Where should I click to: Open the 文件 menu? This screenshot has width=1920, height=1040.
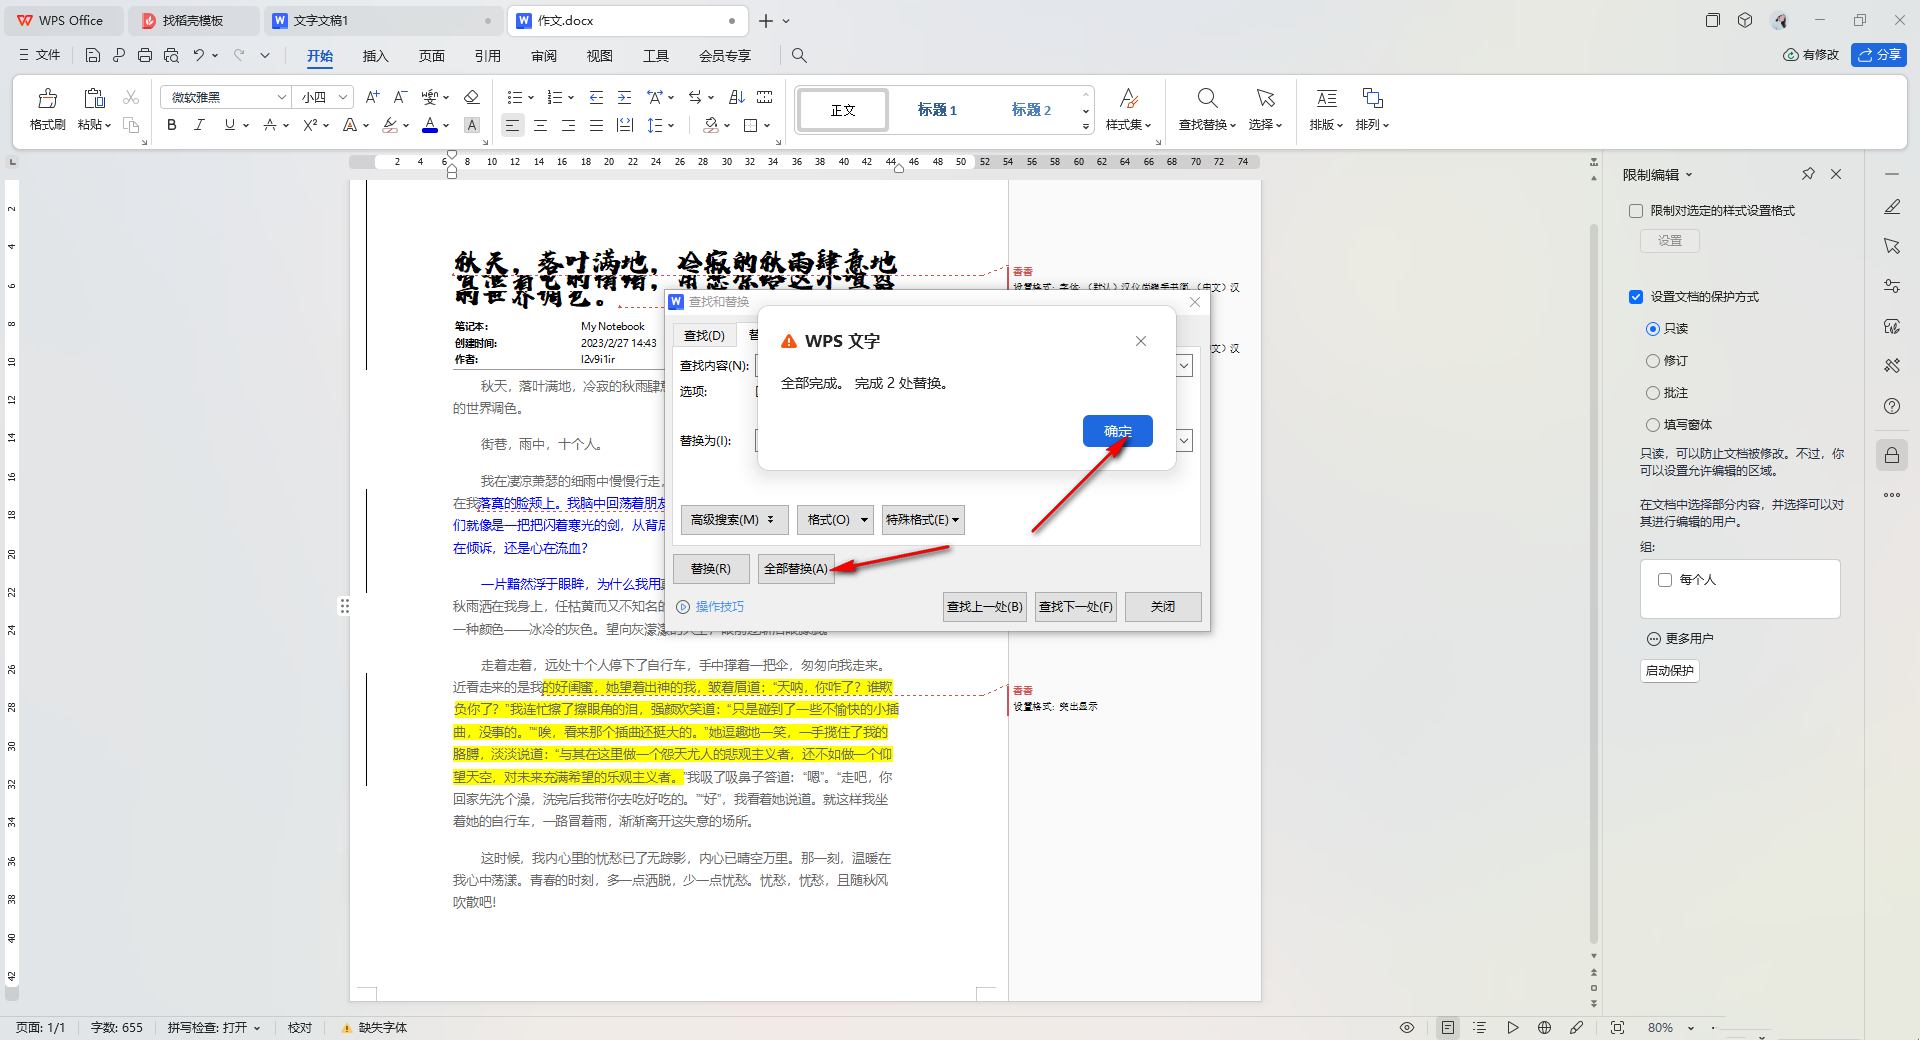[x=40, y=55]
